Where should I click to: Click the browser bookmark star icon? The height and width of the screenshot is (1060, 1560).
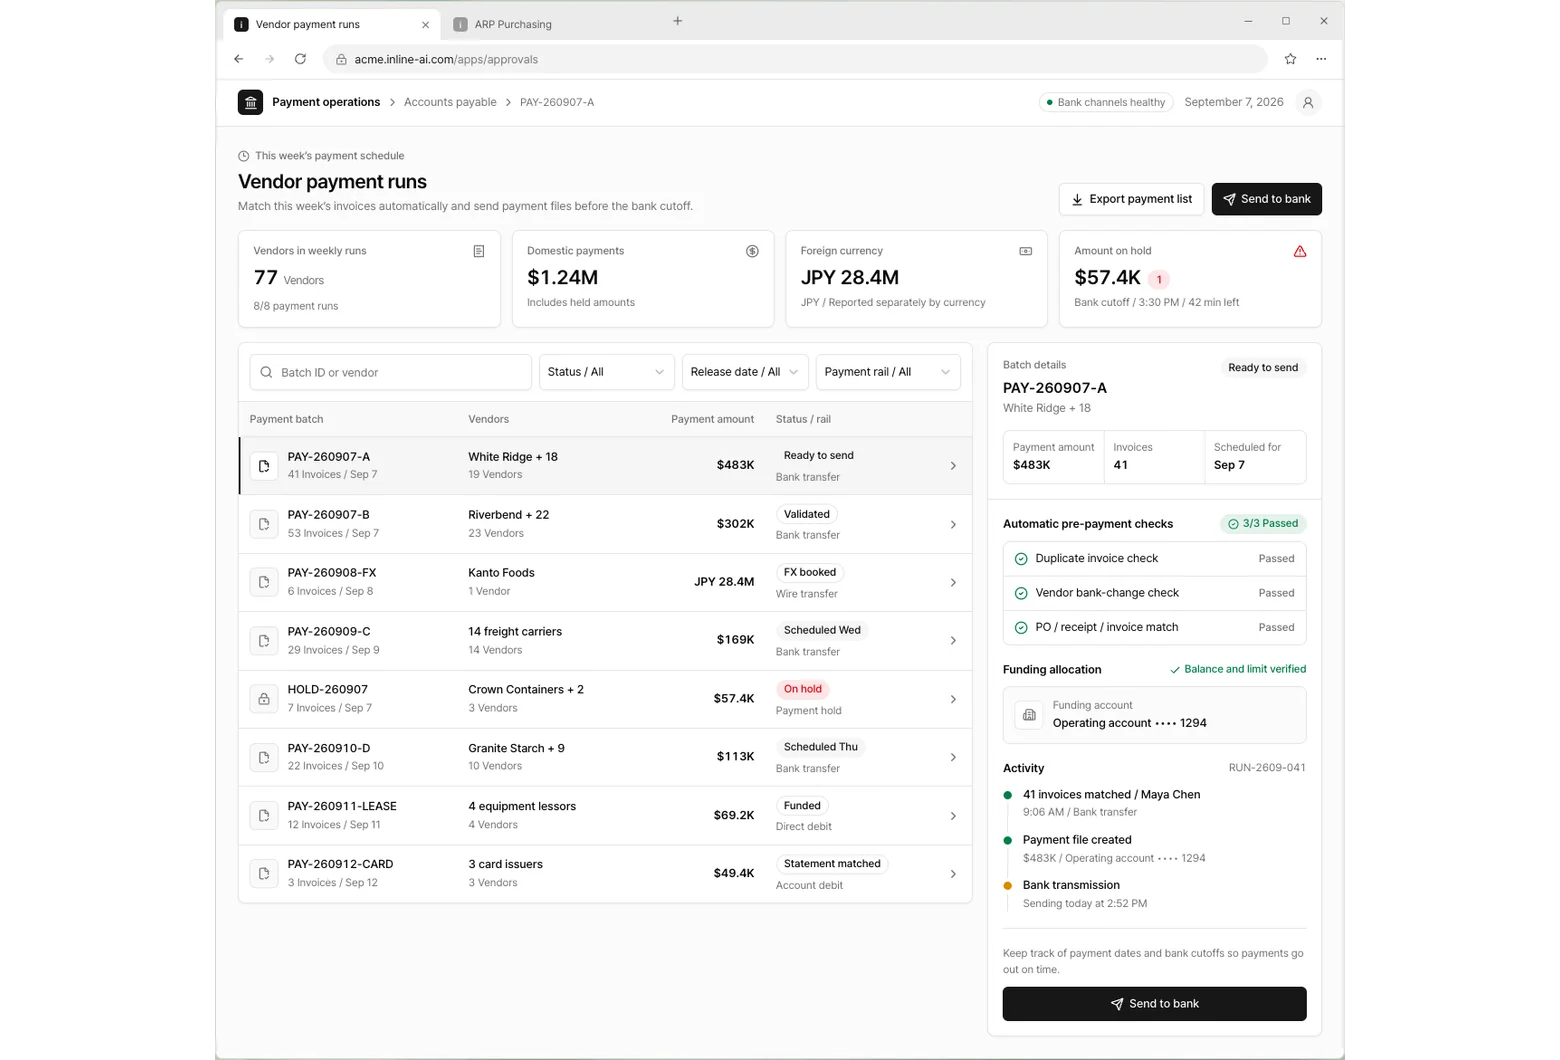pyautogui.click(x=1290, y=59)
